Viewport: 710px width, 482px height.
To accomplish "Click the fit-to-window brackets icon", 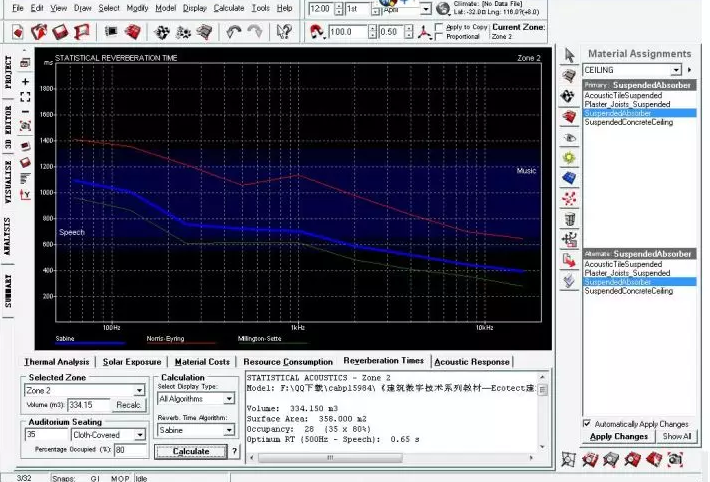I will pyautogui.click(x=25, y=96).
